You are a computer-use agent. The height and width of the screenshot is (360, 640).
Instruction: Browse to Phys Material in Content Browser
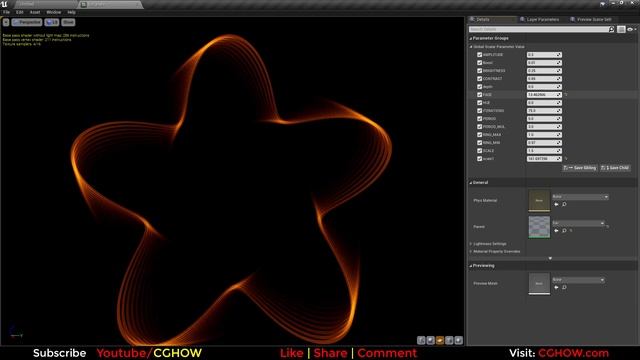point(564,204)
